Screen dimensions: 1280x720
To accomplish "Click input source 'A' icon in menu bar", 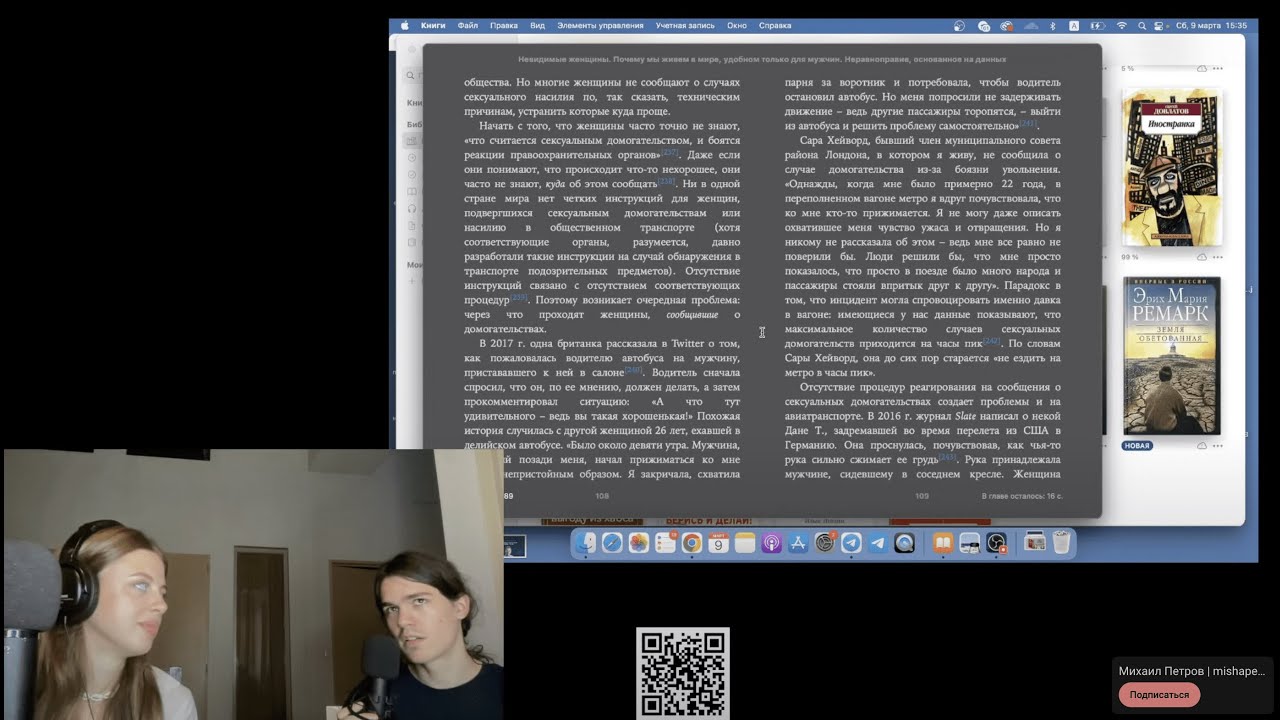I will click(1074, 25).
